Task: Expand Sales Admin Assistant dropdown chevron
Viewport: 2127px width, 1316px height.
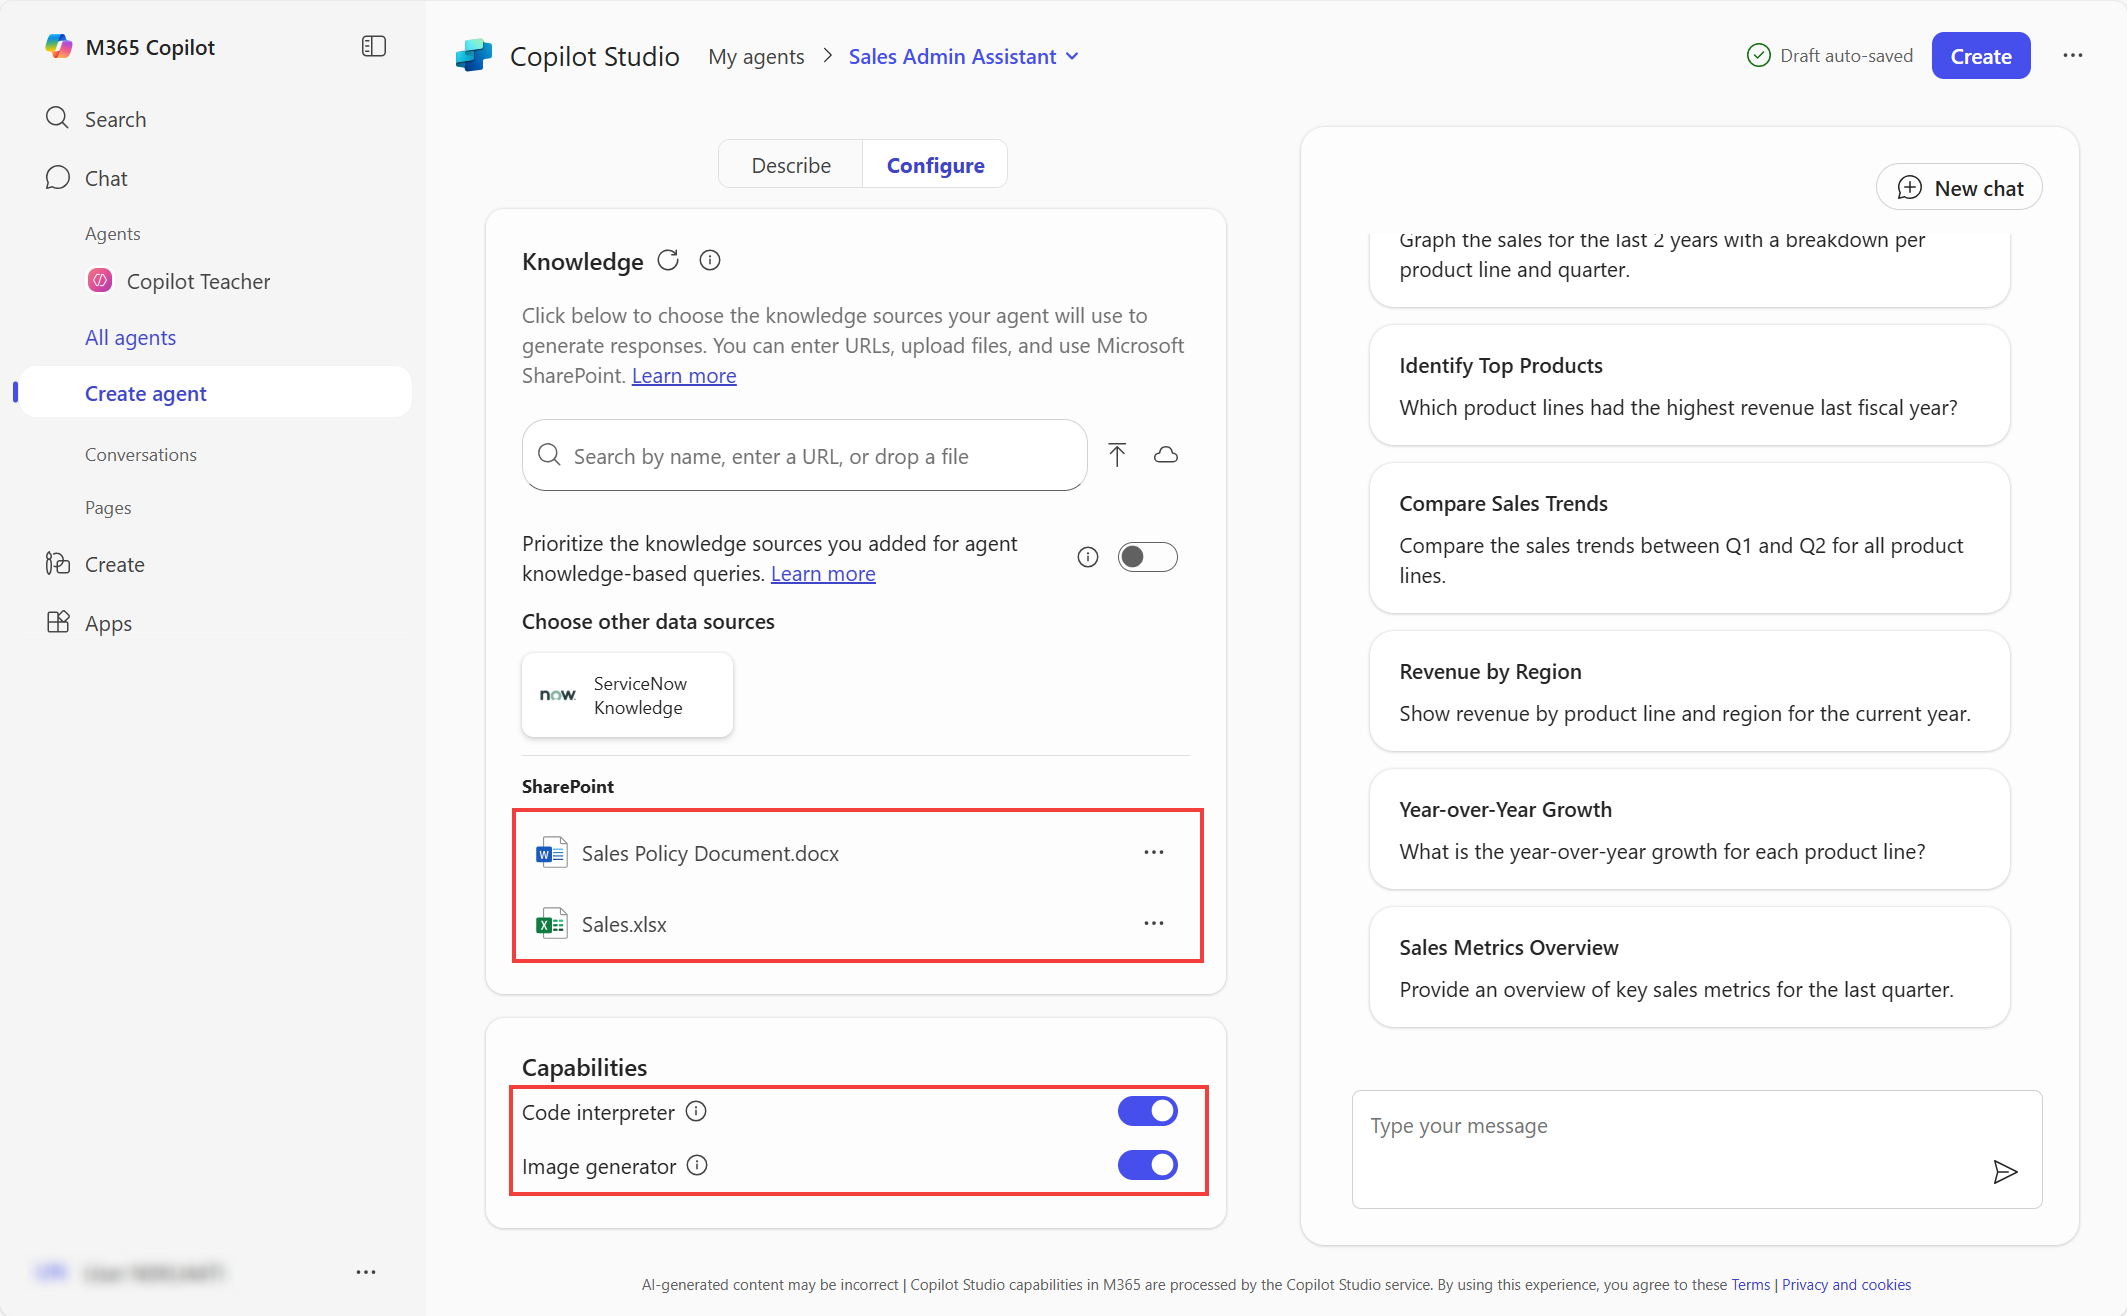Action: [x=1073, y=57]
